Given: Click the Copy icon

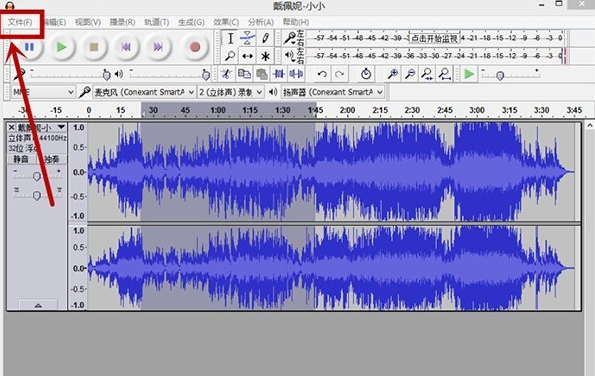Looking at the screenshot, I should pos(244,74).
